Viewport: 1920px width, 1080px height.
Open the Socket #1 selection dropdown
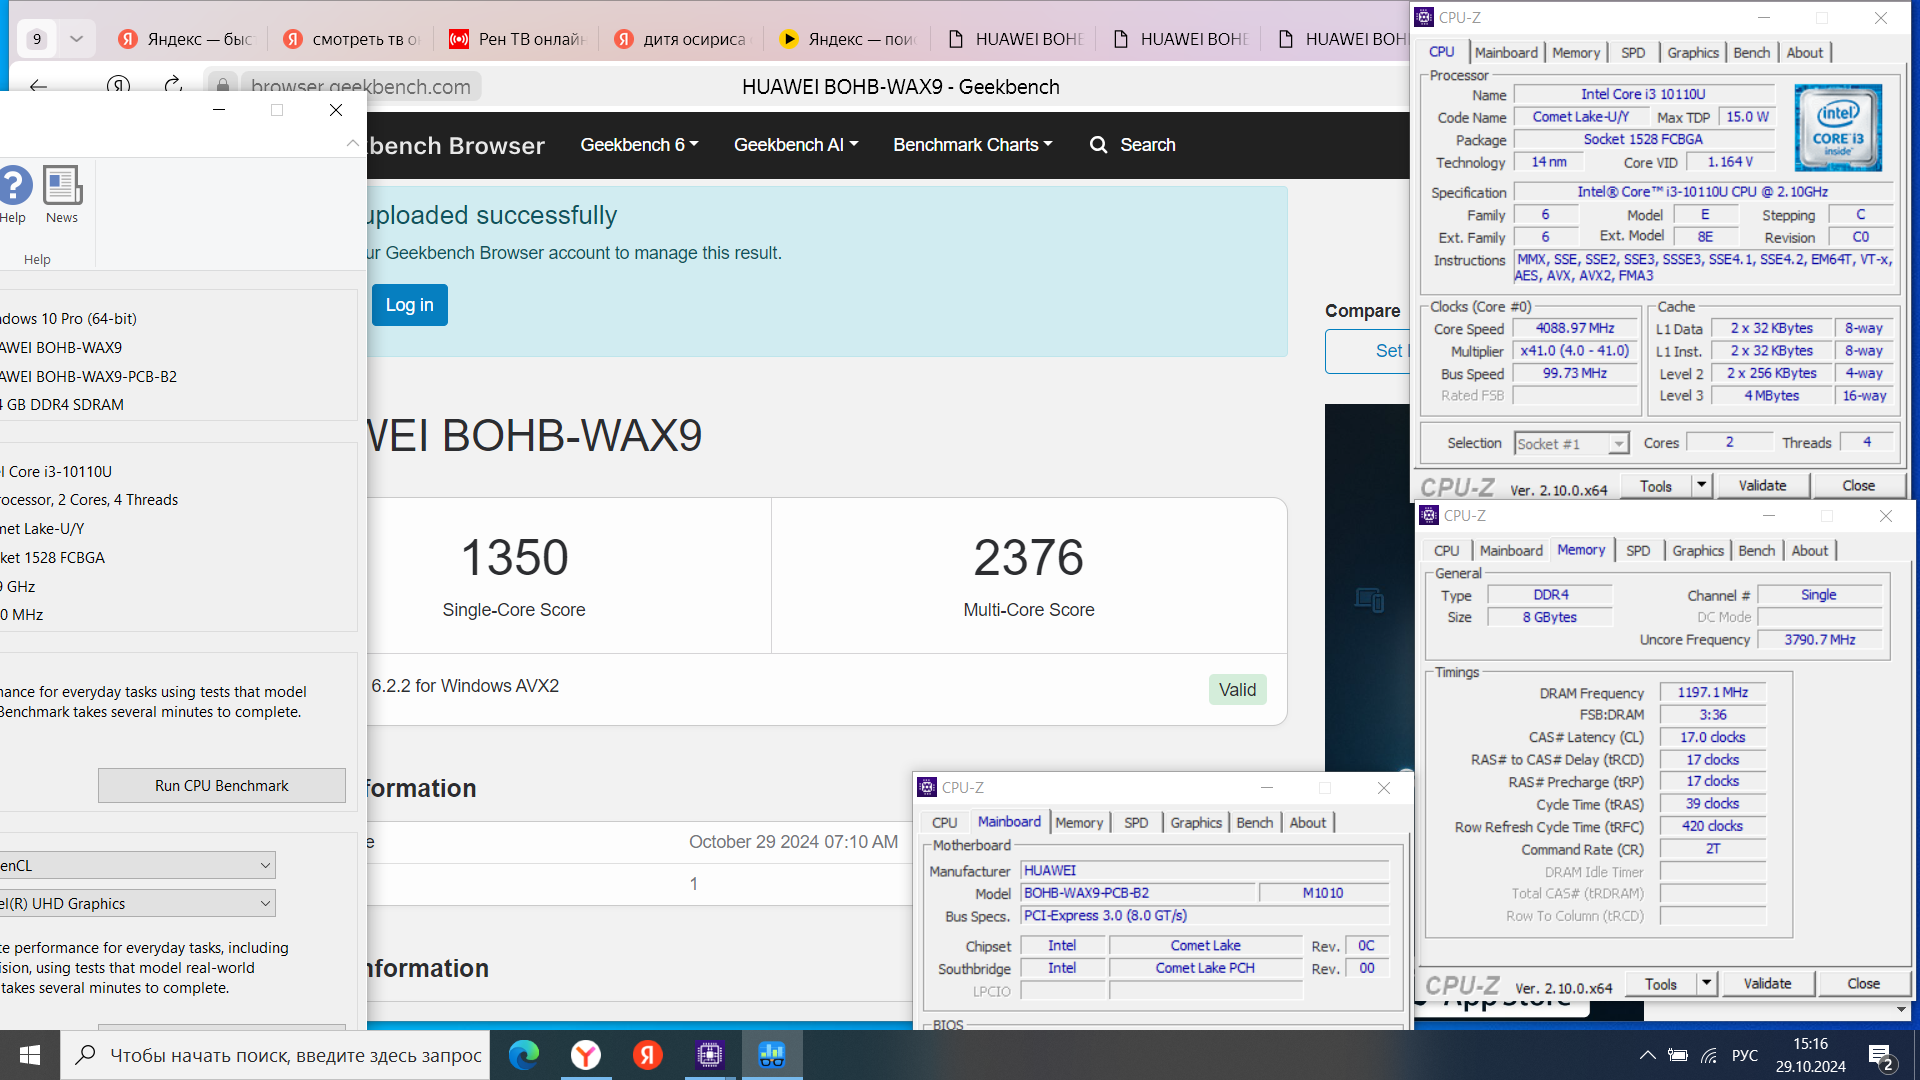[1572, 444]
